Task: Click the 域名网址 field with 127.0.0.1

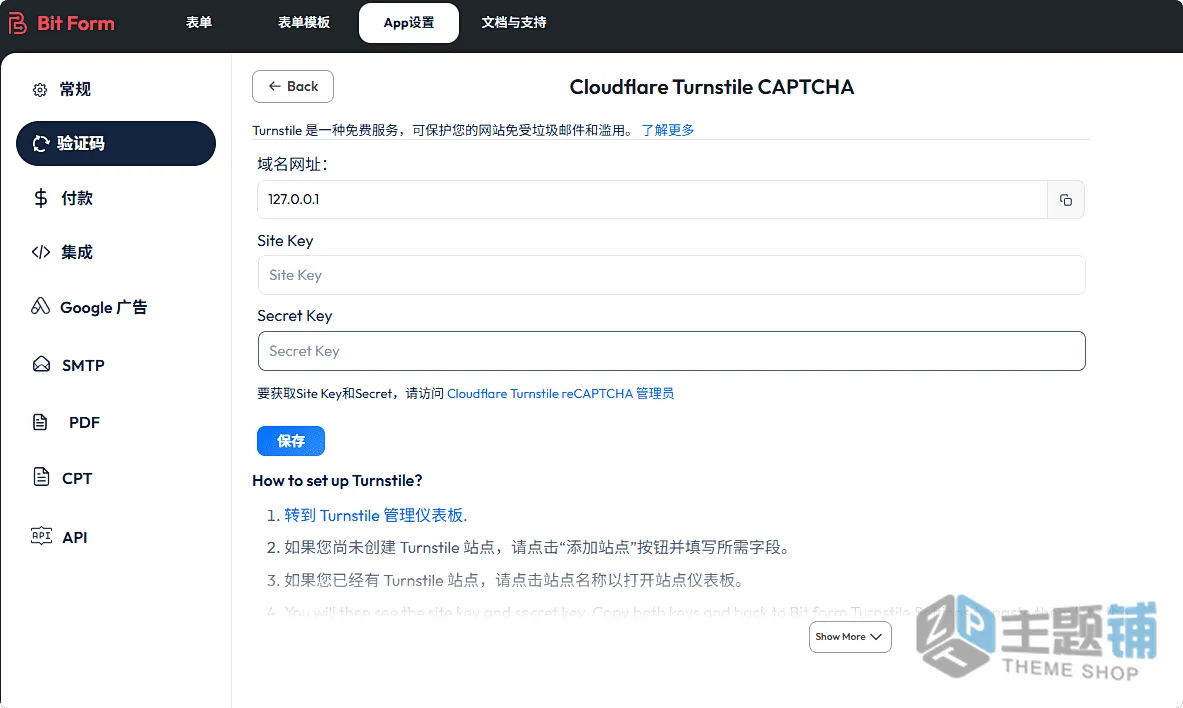Action: tap(653, 199)
